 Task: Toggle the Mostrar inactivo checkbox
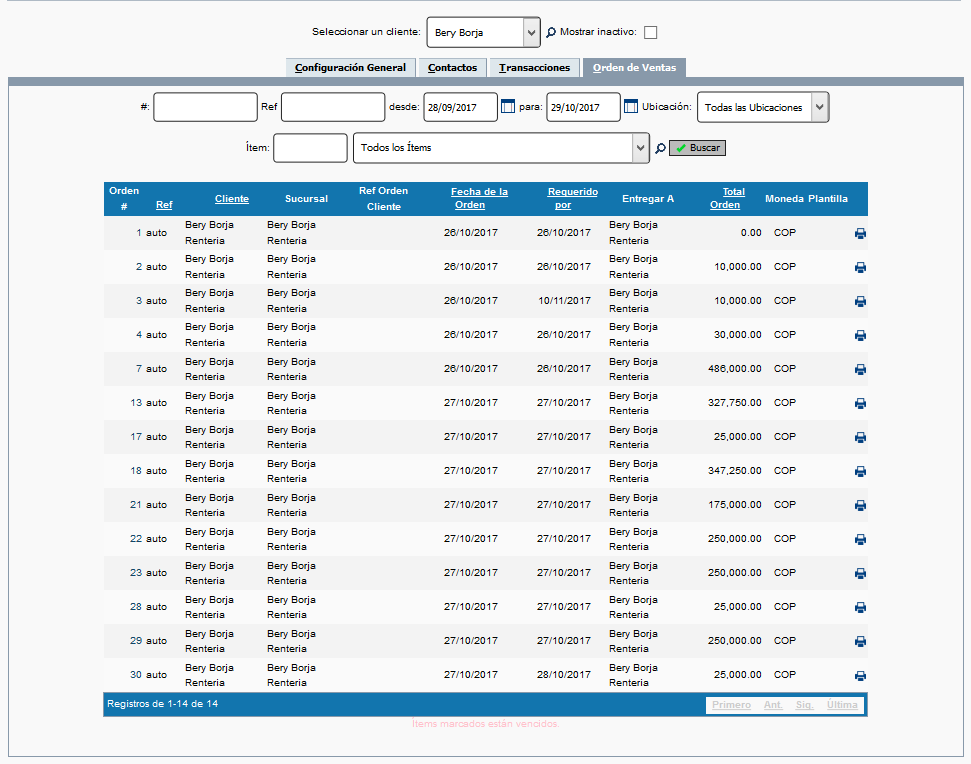click(x=651, y=33)
